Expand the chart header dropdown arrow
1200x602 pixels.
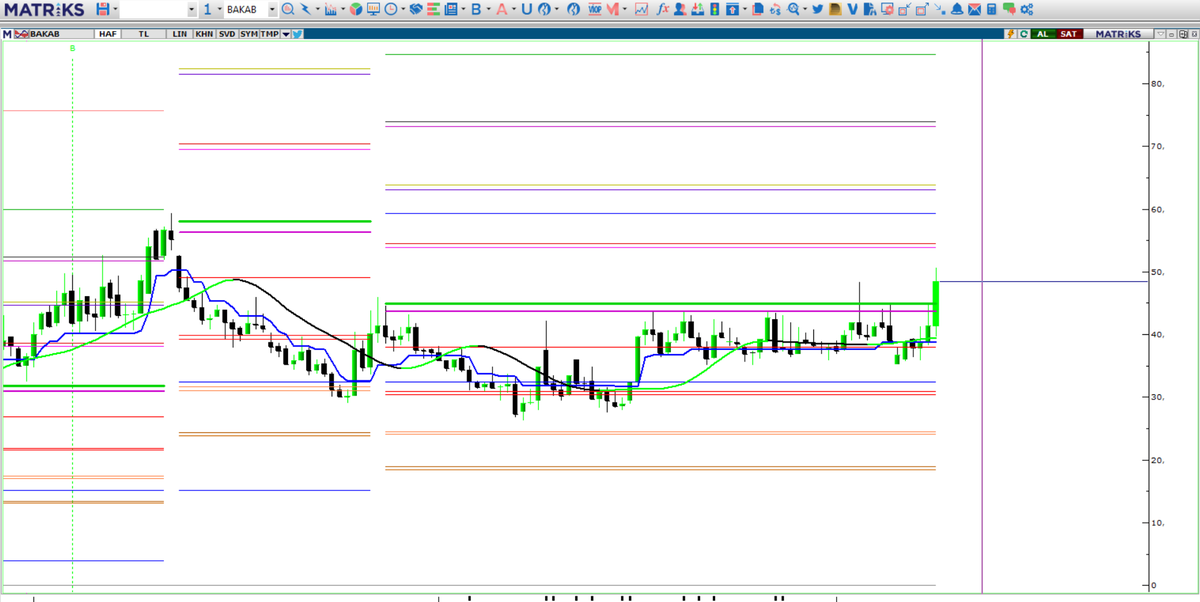(x=286, y=34)
